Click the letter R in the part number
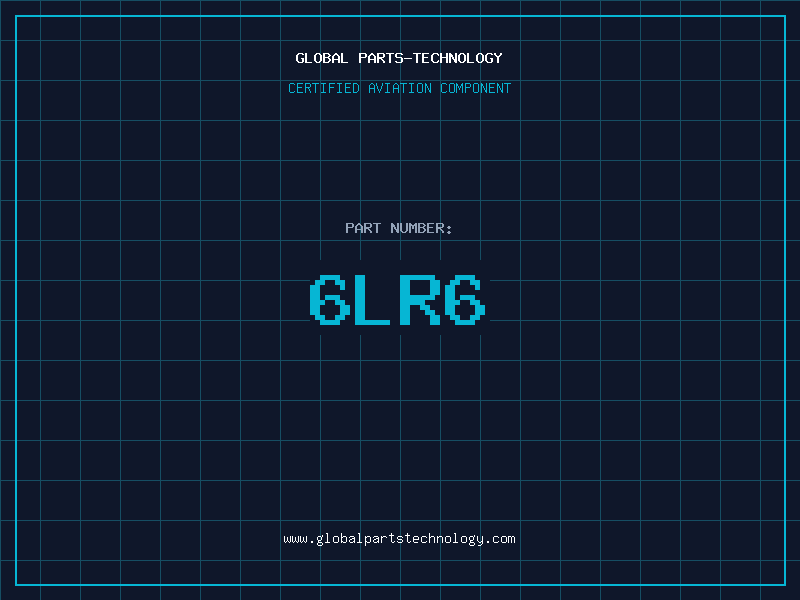The height and width of the screenshot is (600, 800). (x=420, y=299)
